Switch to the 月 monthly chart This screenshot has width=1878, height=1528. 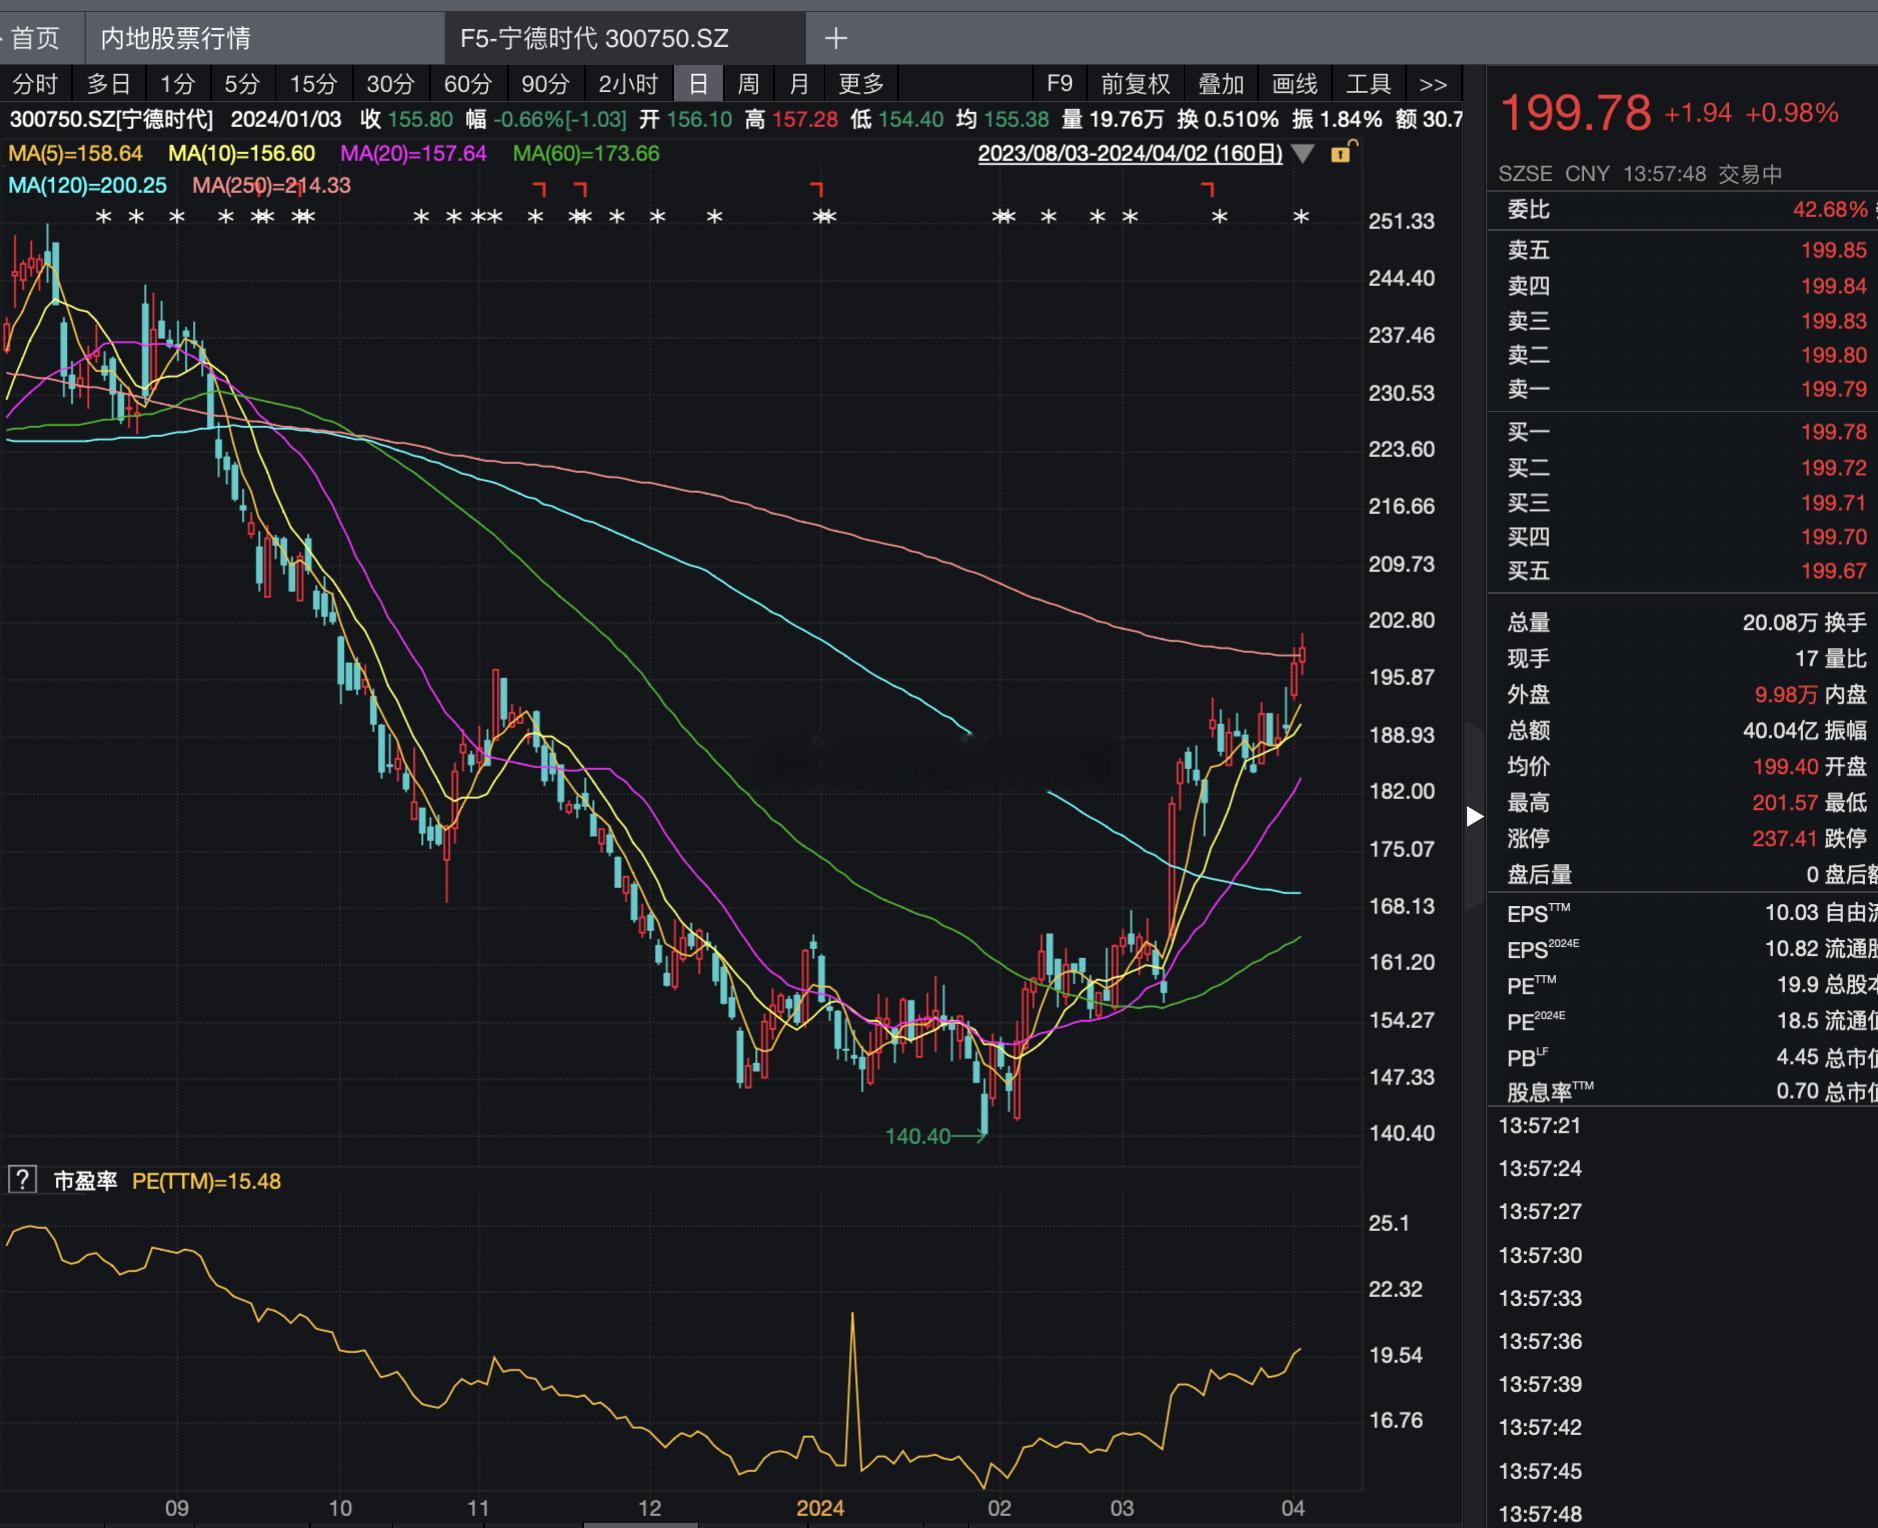click(799, 85)
